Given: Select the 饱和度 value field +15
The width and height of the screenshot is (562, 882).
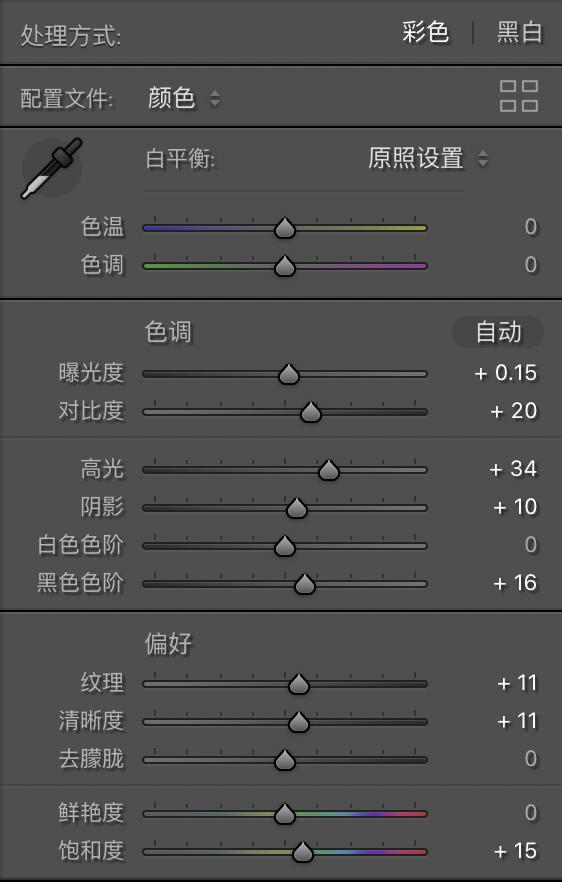Looking at the screenshot, I should tap(515, 851).
